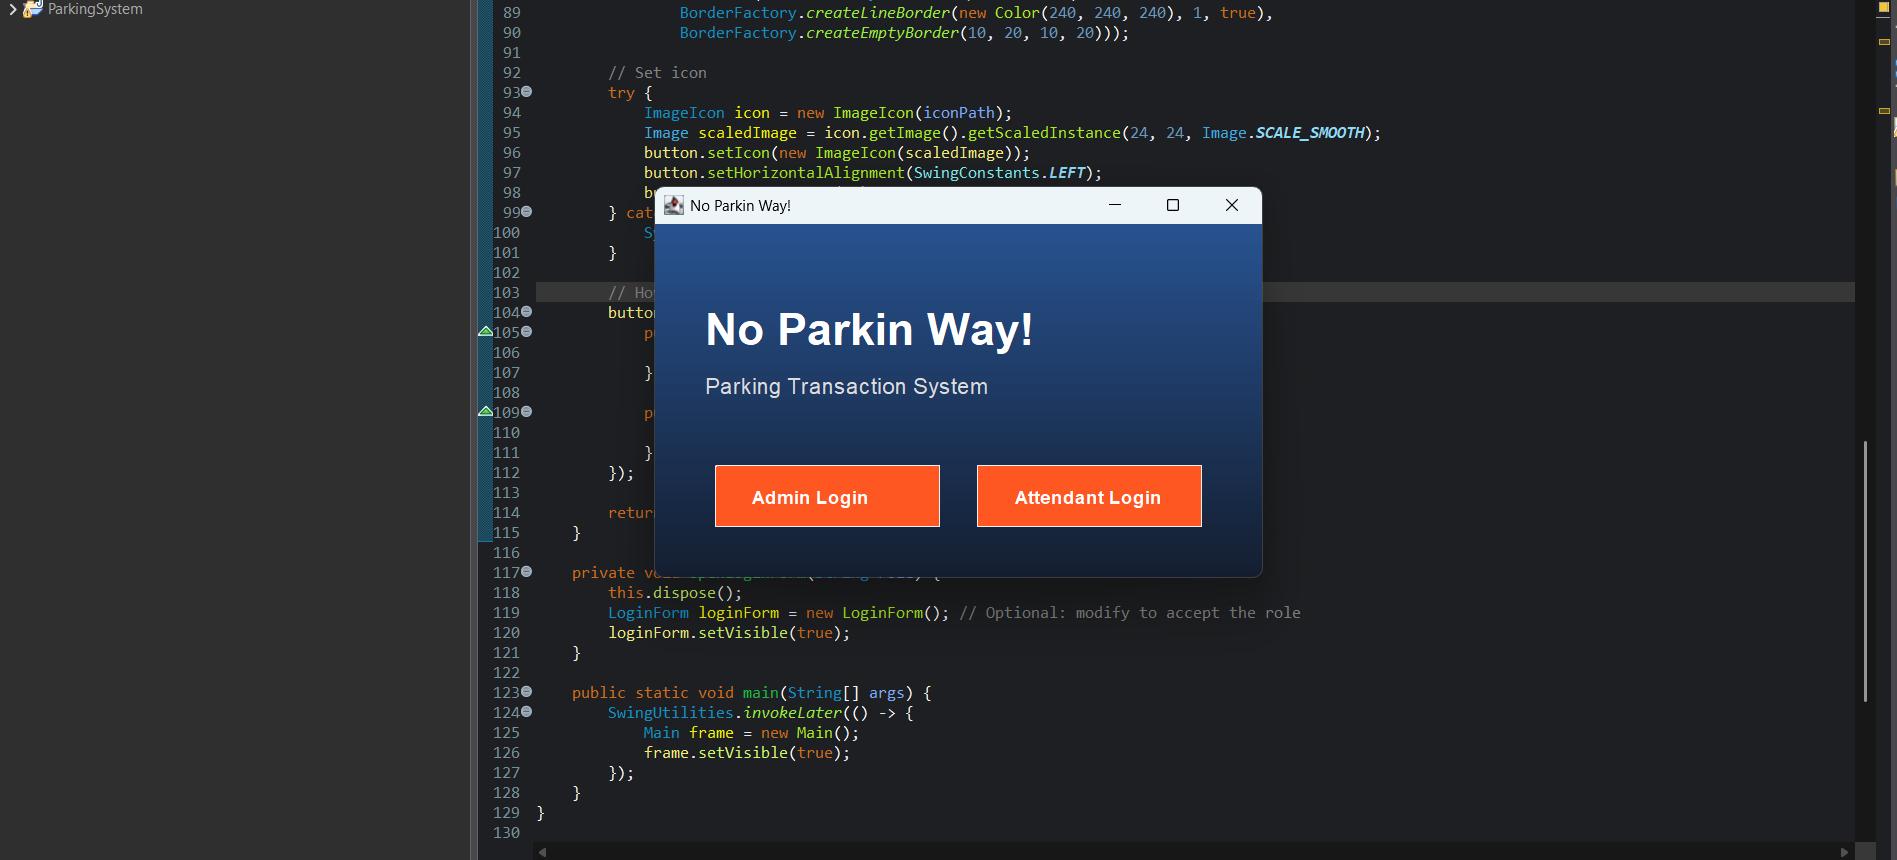Collapse the try block at line 93

[527, 92]
